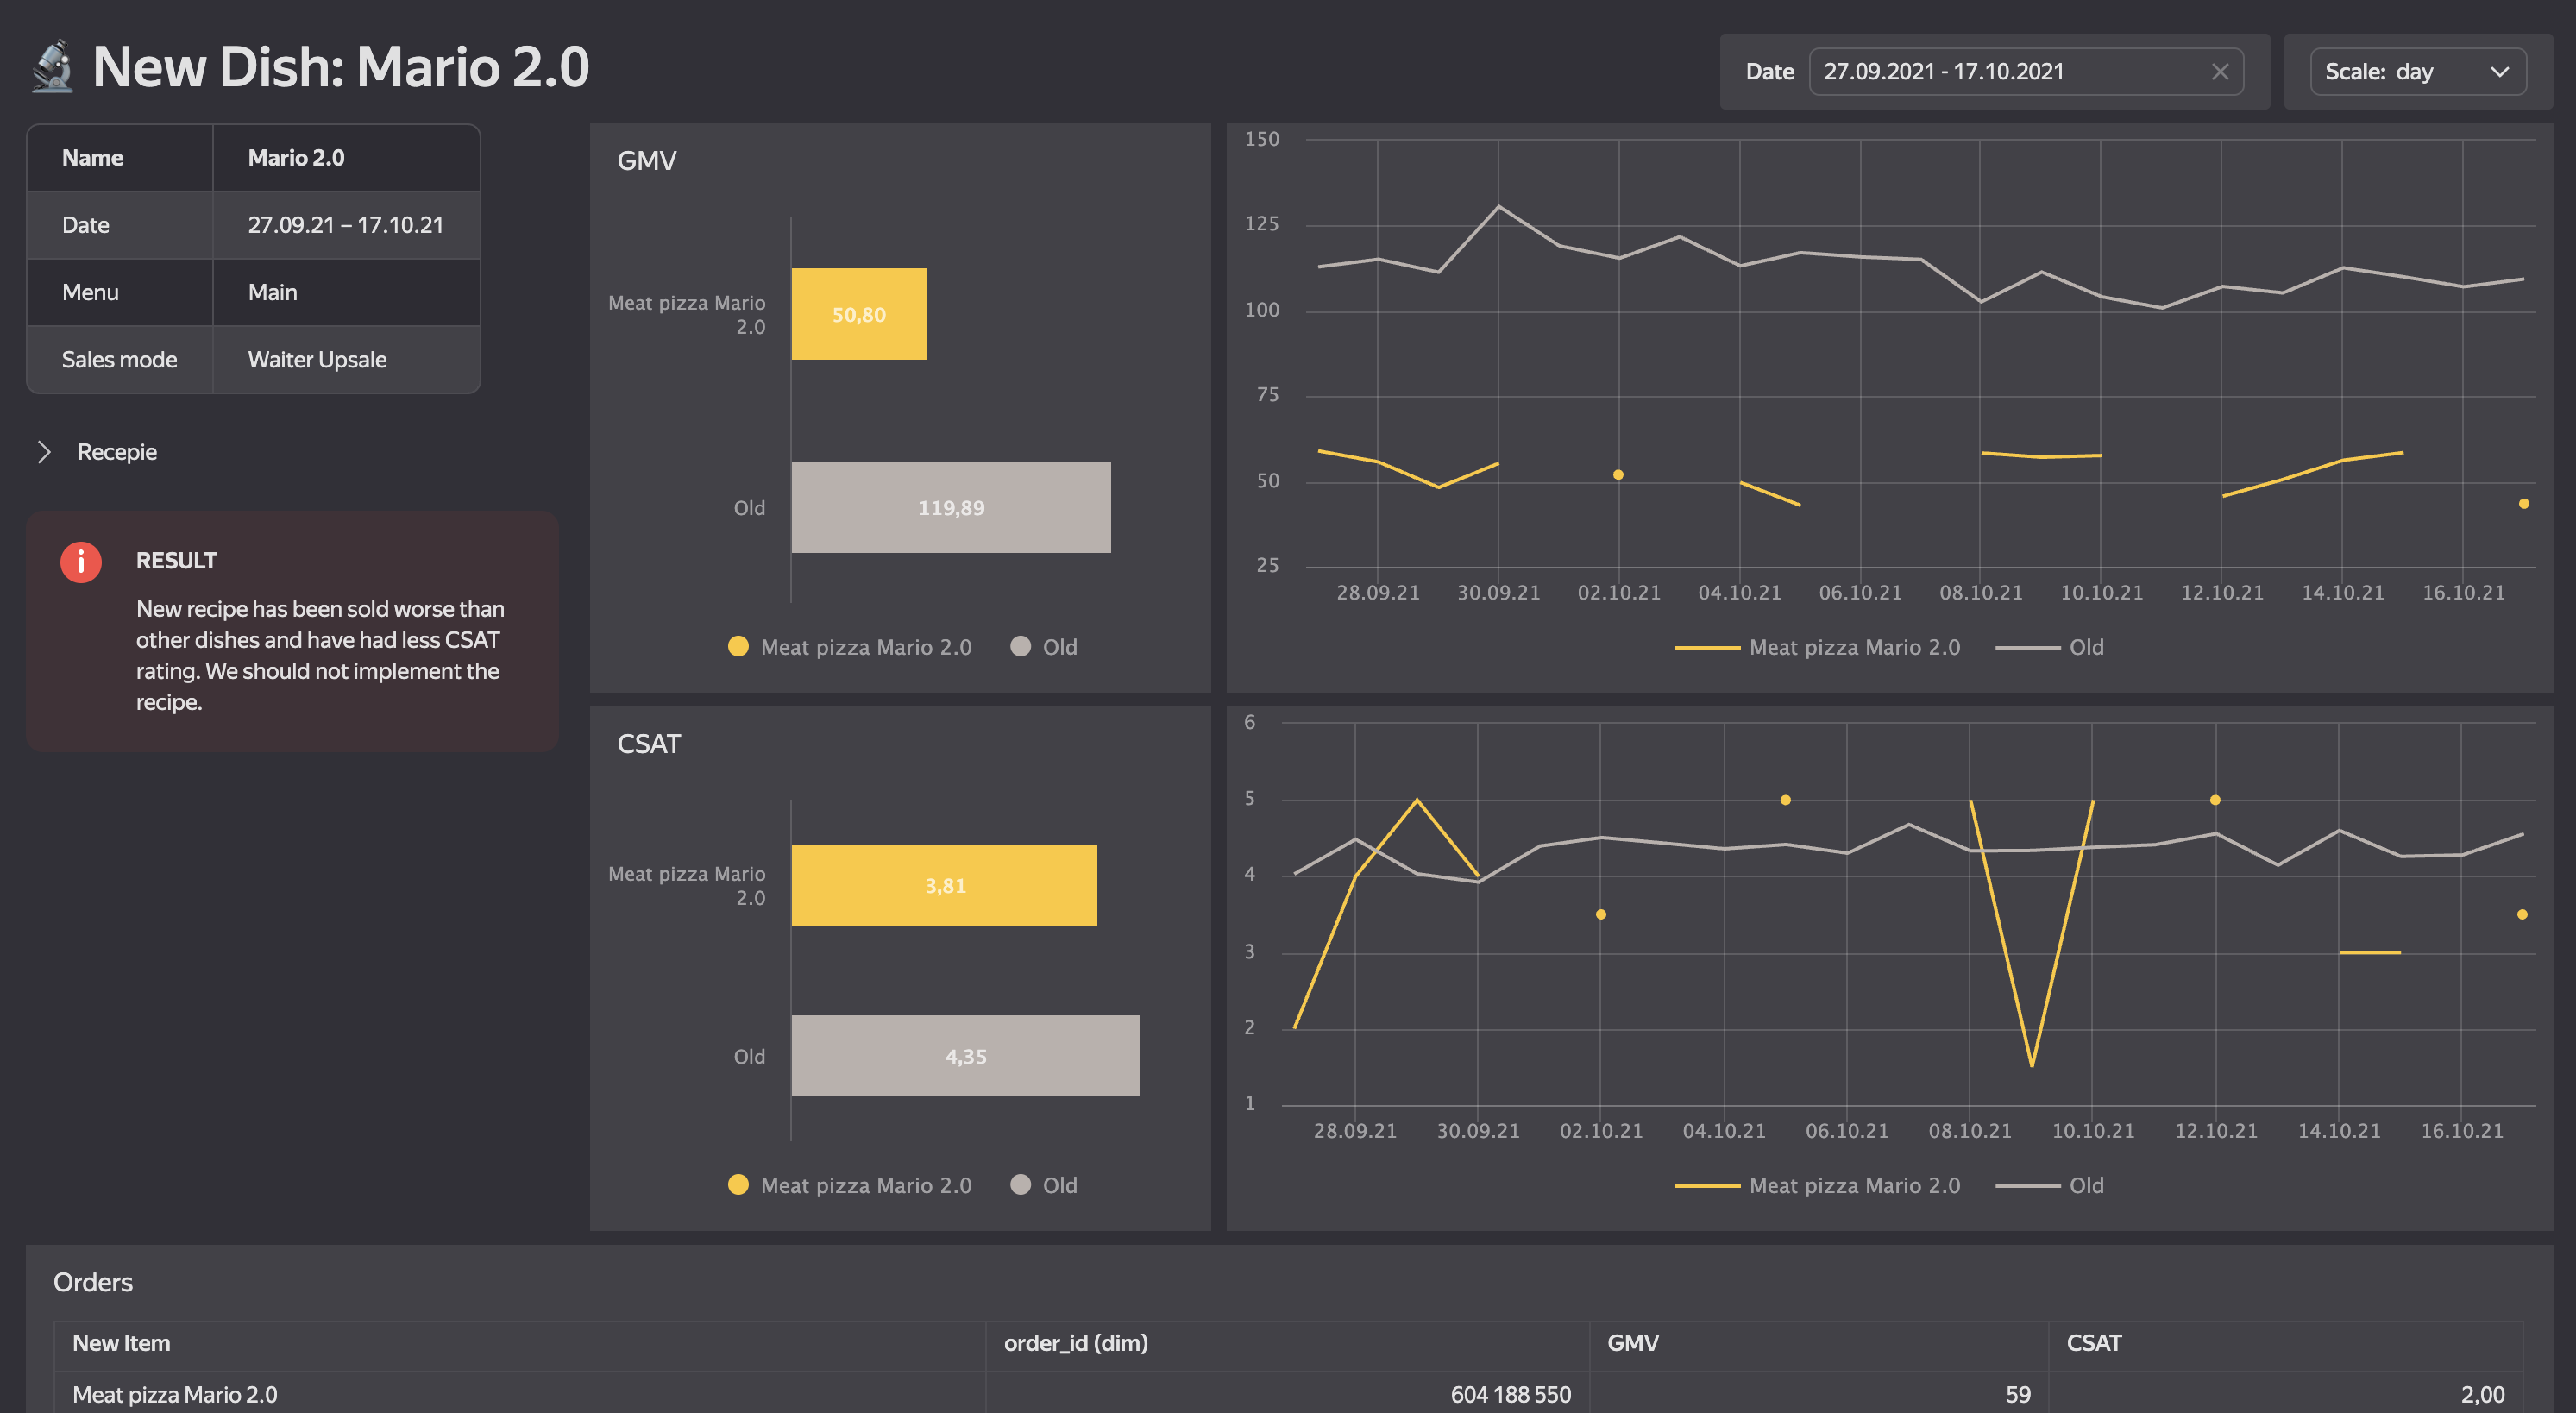Click the order_id (dim) column header
Screen dimensions: 2576x1413
coord(1075,1343)
